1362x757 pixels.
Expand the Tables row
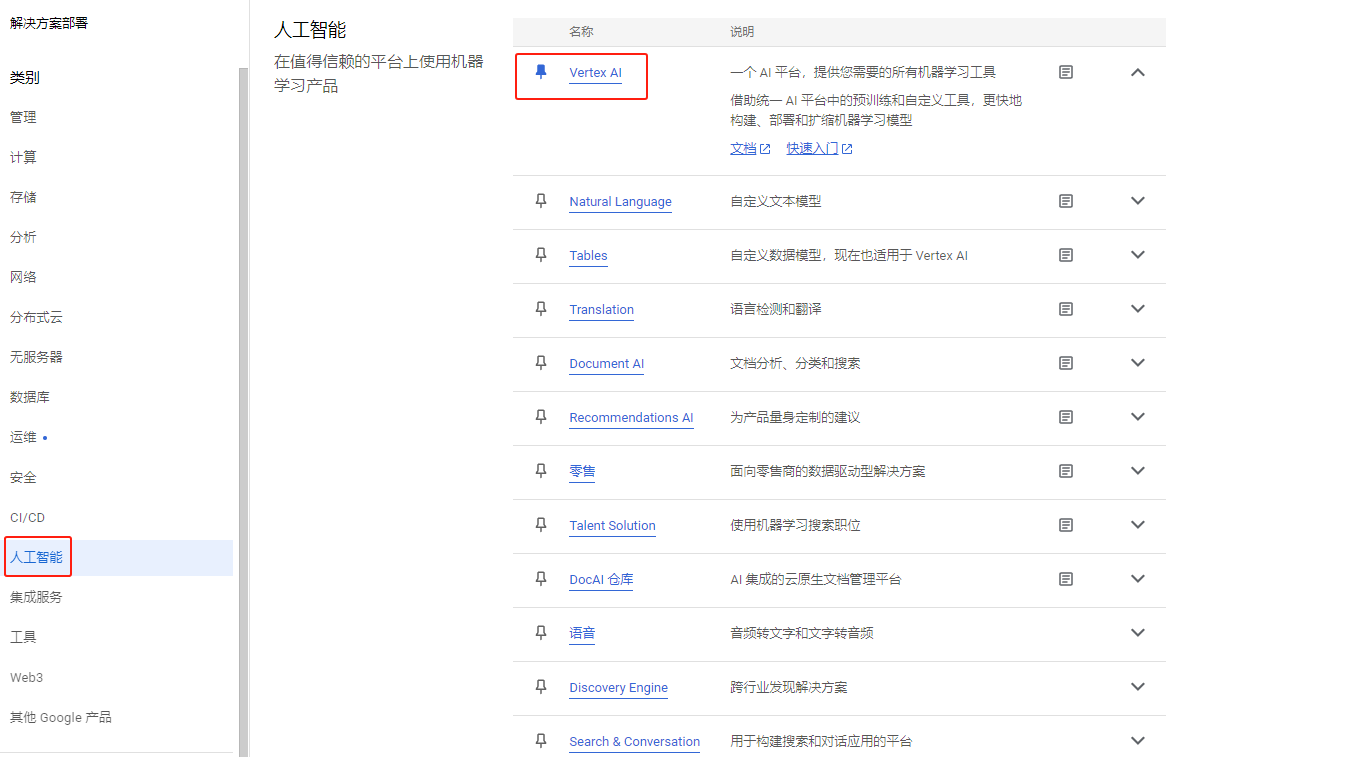click(1137, 255)
